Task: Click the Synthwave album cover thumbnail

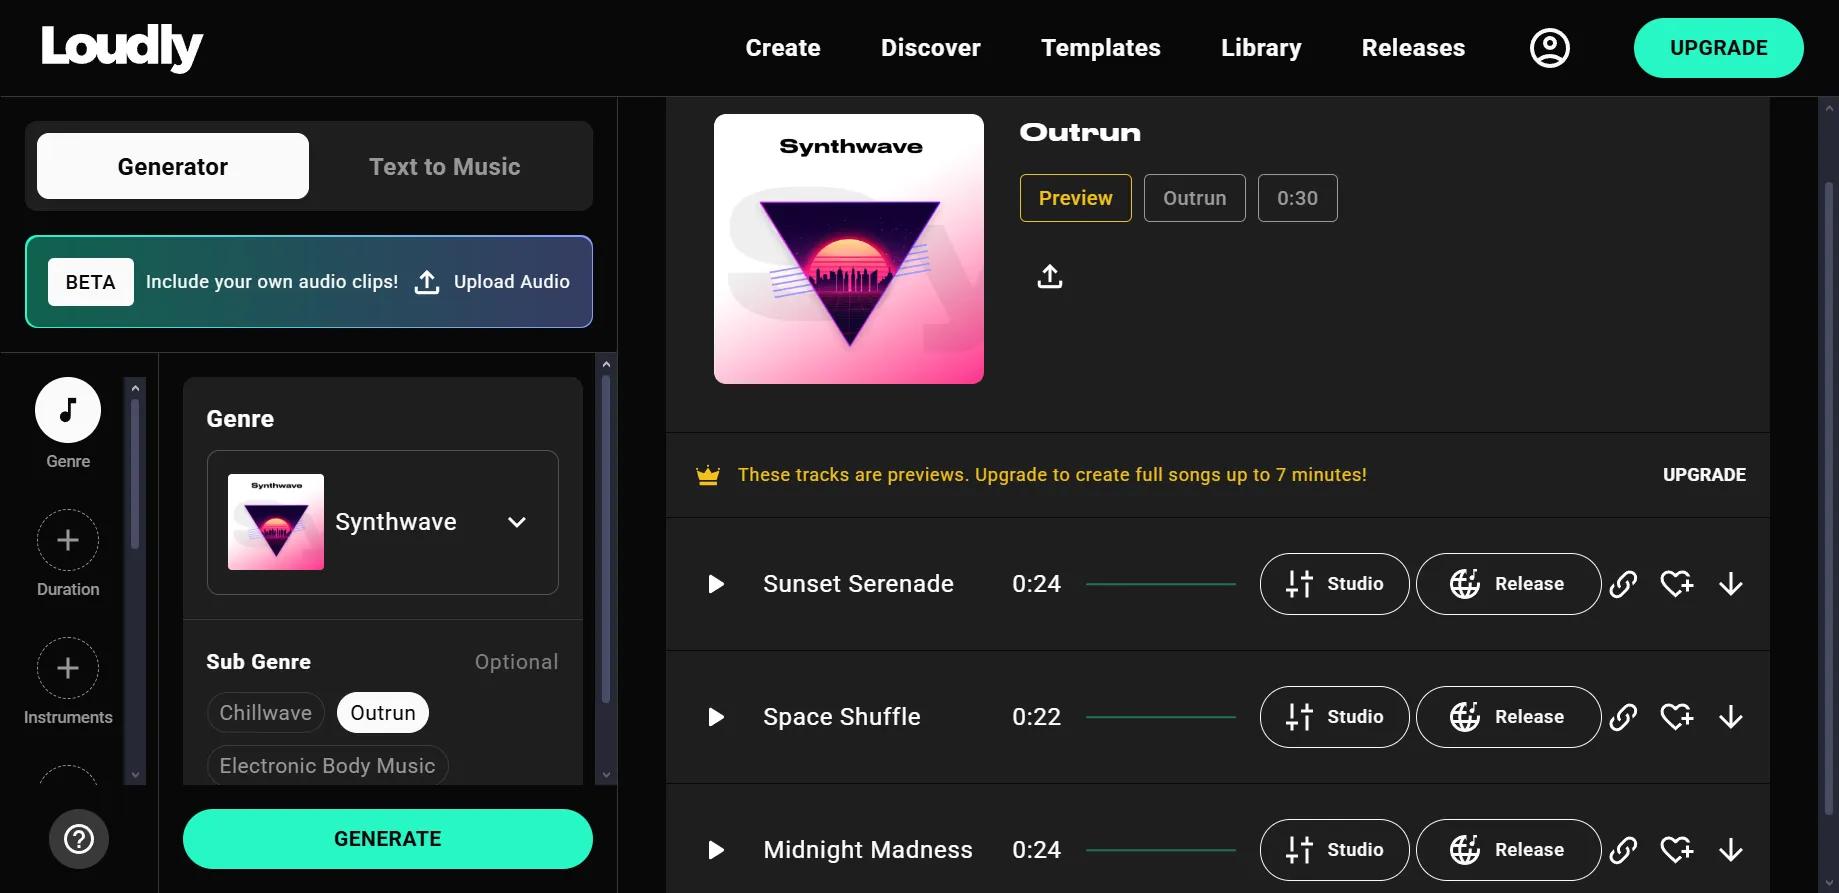Action: click(849, 249)
